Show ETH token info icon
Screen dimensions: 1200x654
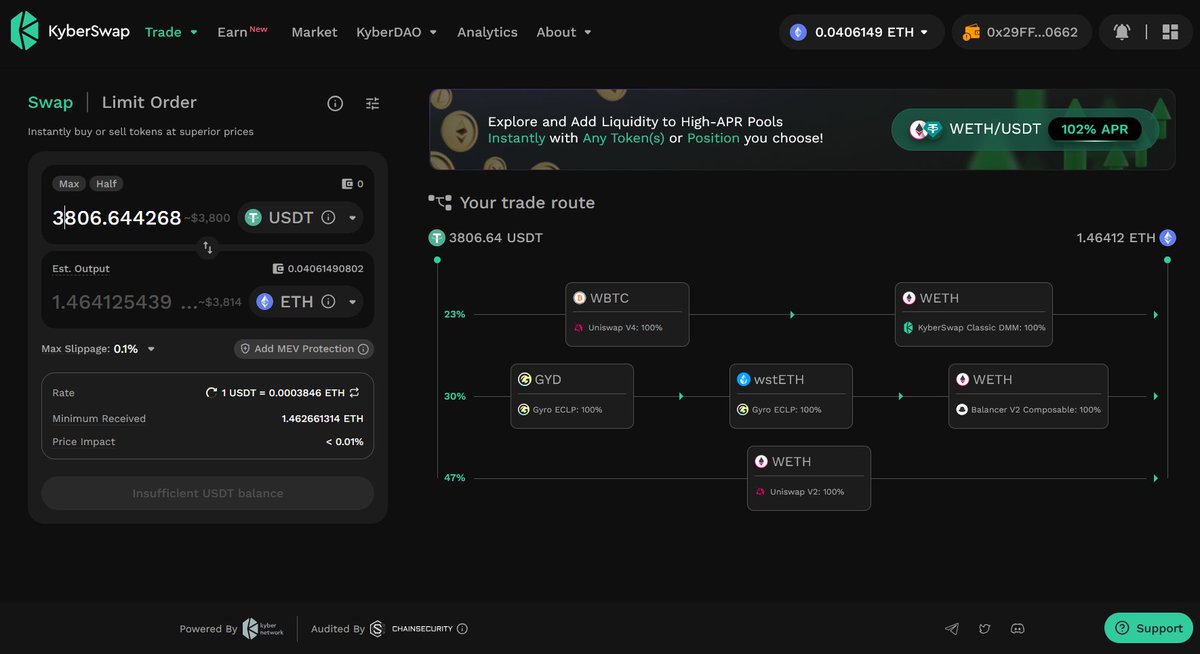point(328,302)
